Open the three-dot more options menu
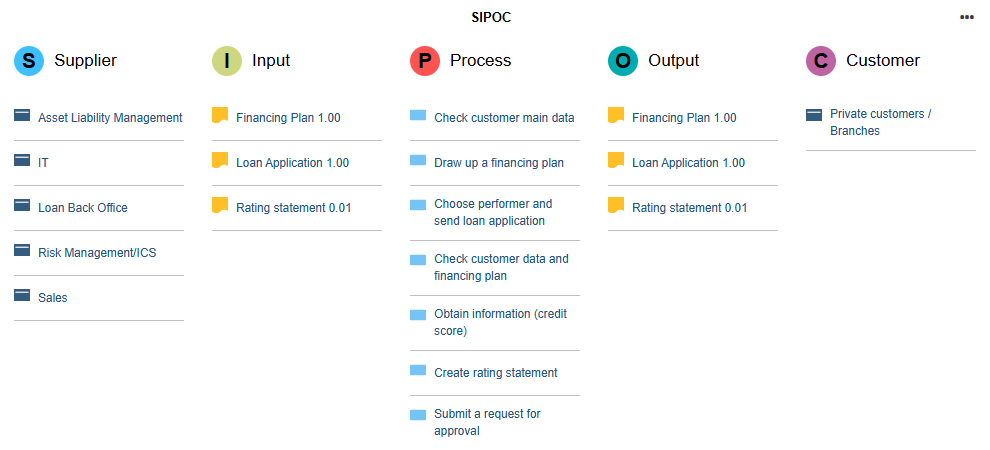Image resolution: width=990 pixels, height=450 pixels. (967, 17)
